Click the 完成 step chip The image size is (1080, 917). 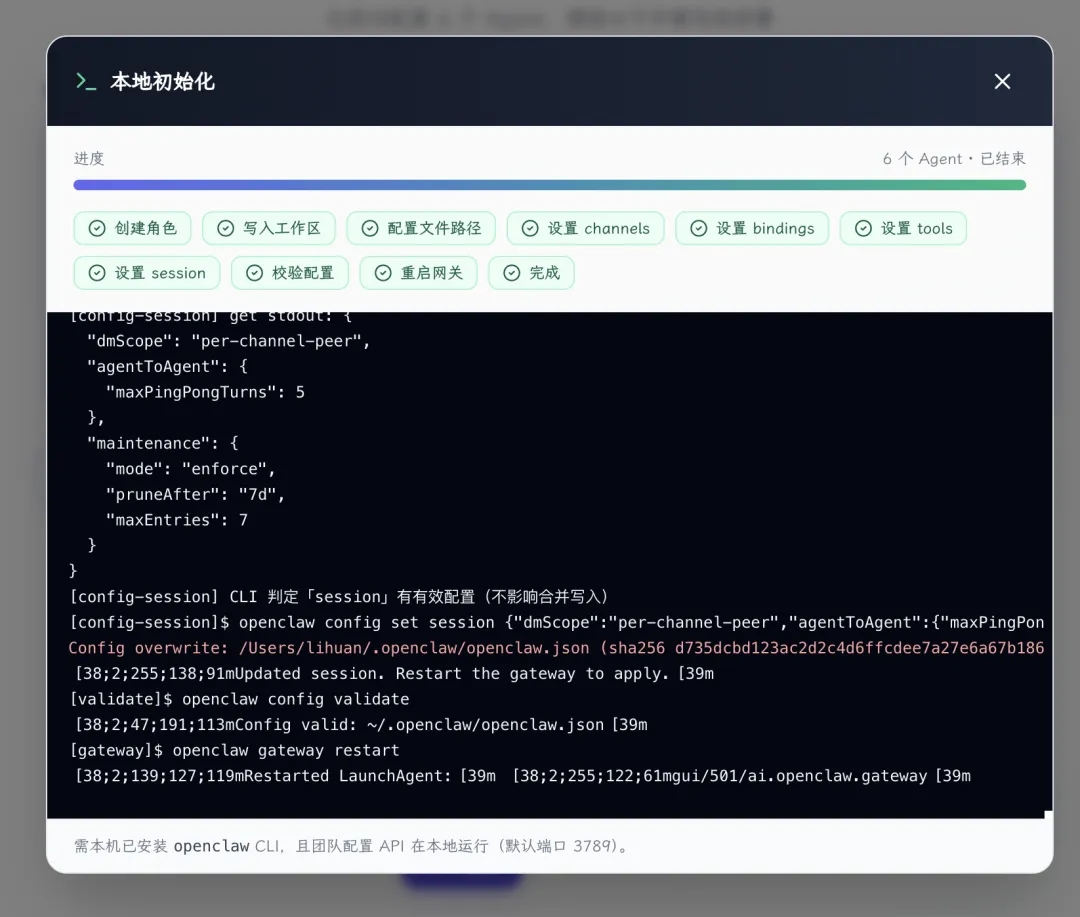point(531,273)
